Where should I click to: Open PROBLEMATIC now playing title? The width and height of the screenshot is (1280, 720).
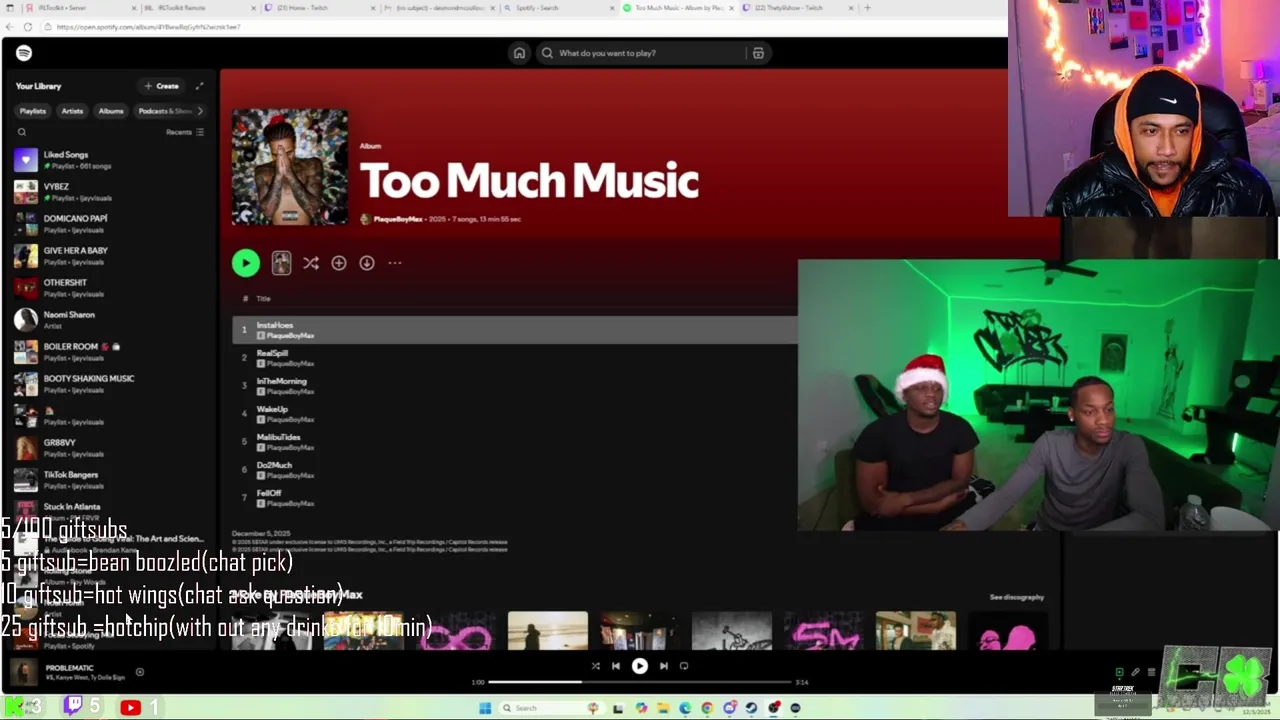(x=69, y=668)
